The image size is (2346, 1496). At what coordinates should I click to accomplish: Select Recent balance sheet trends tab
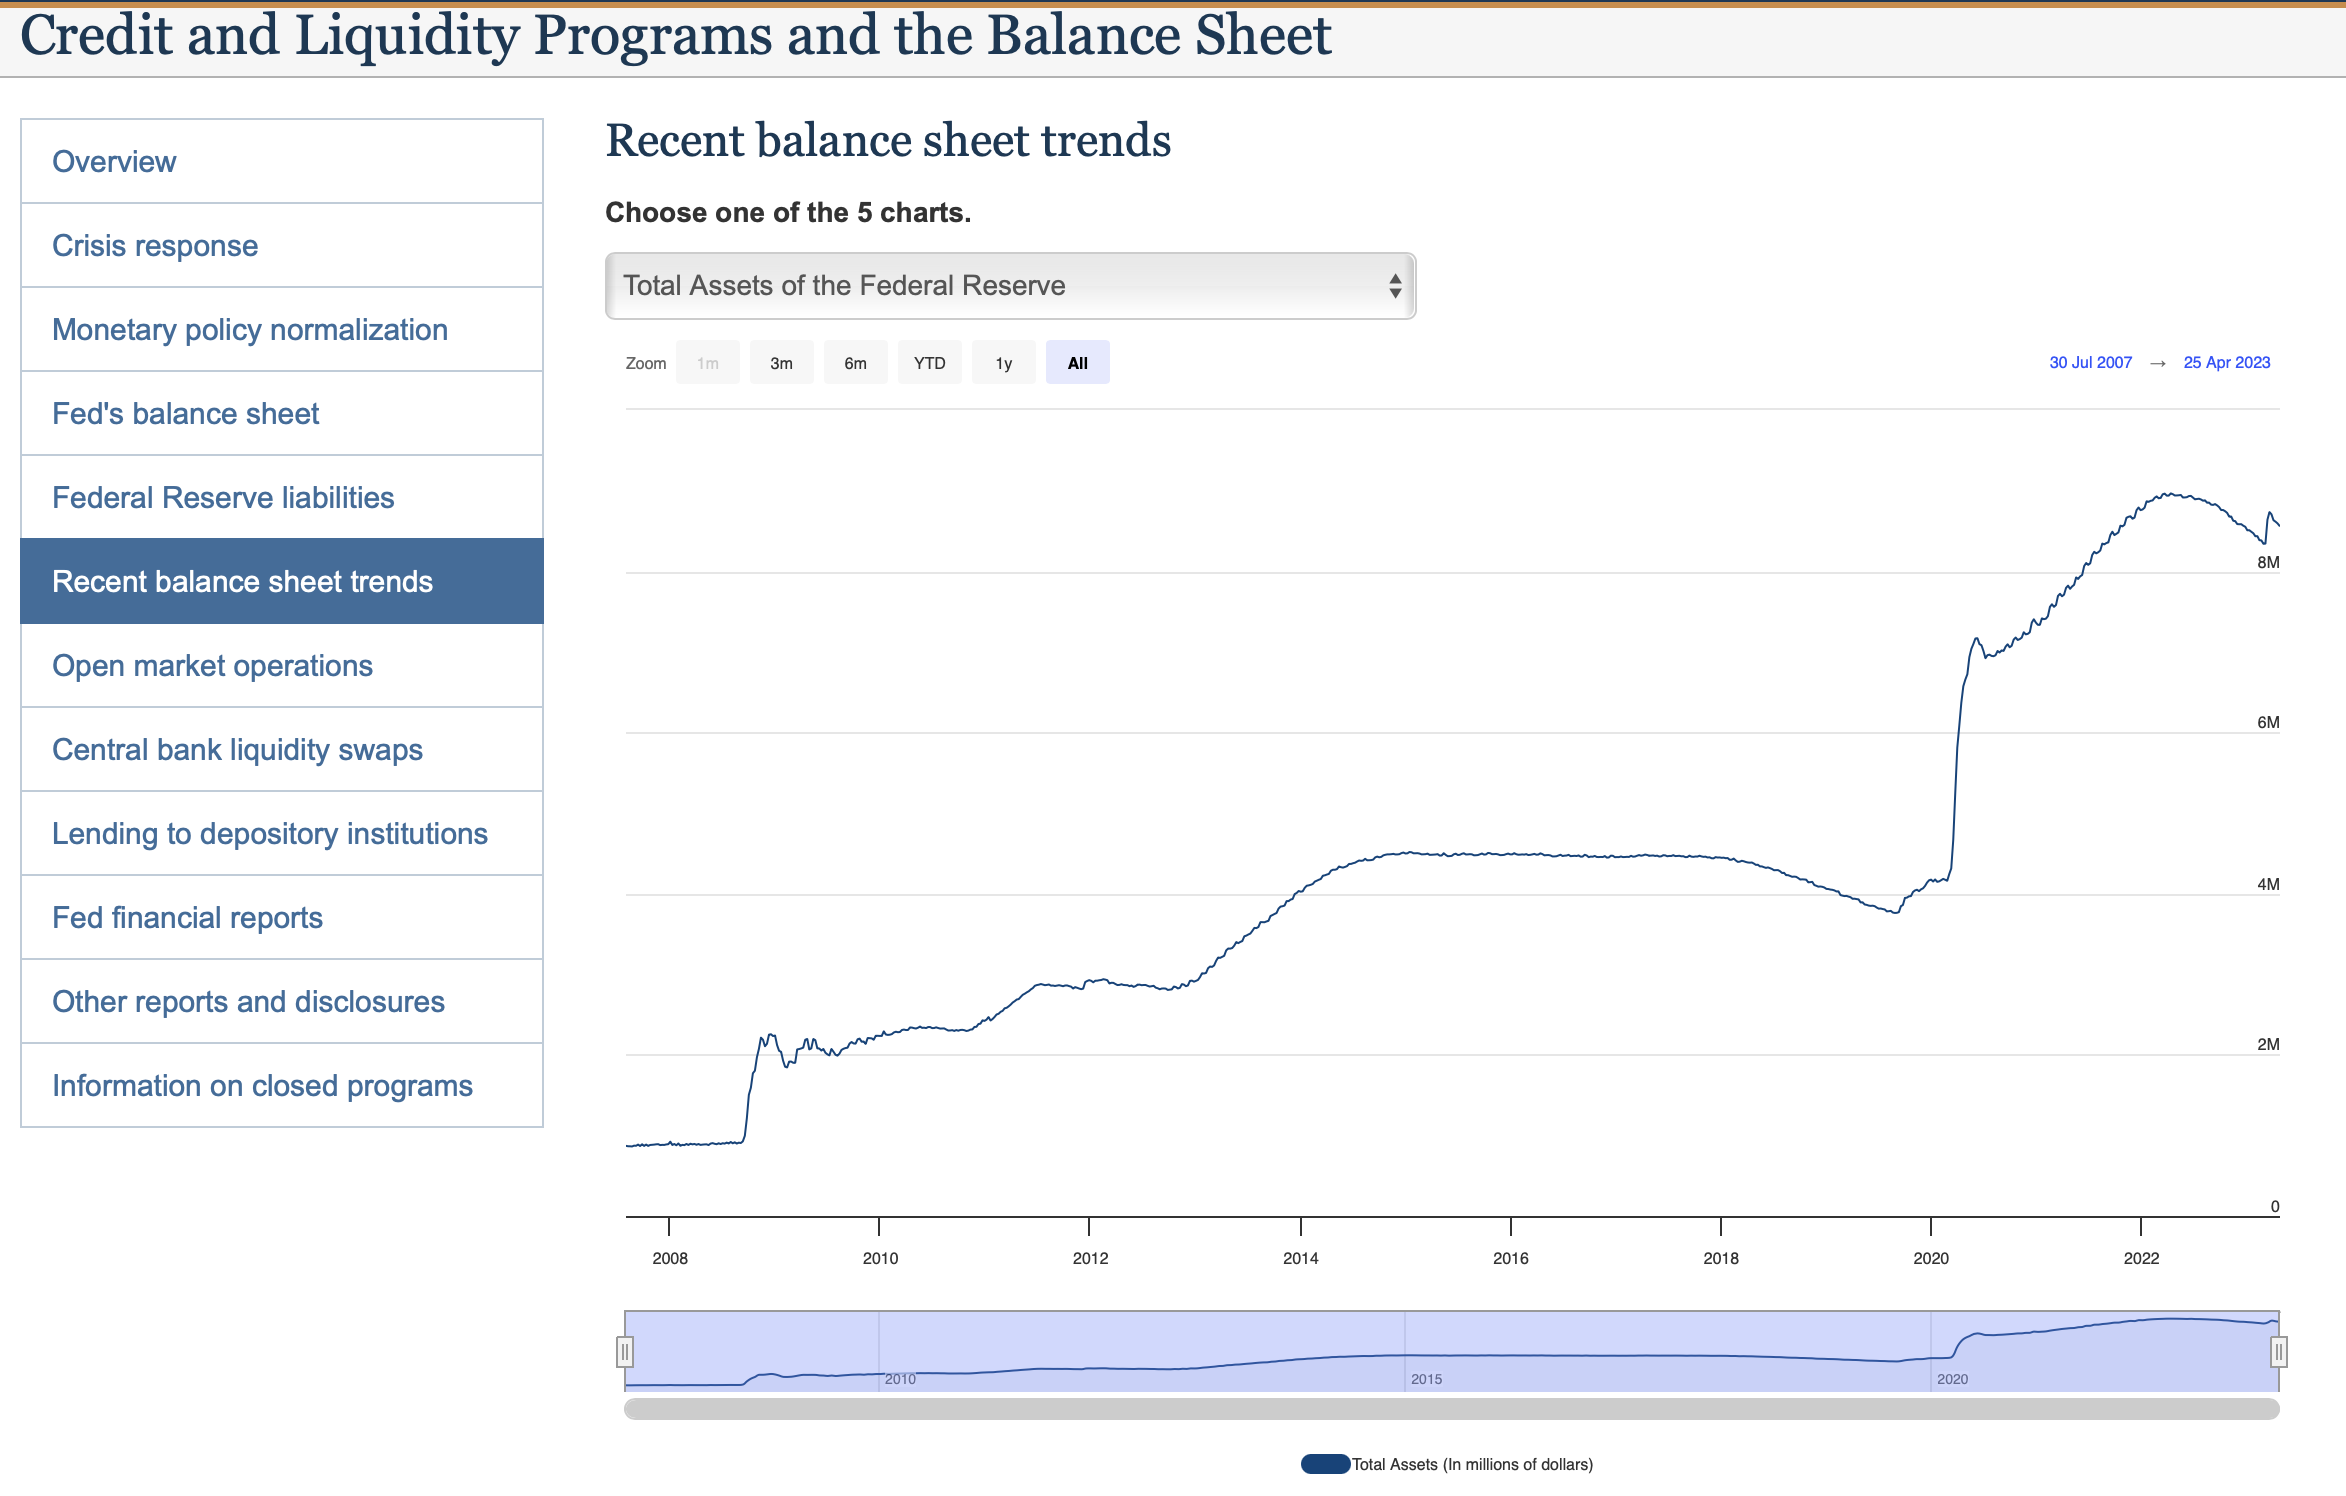point(242,581)
